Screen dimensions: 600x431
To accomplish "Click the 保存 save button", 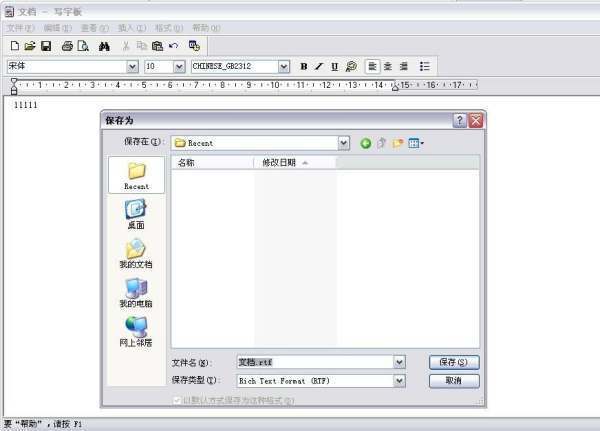I will click(454, 362).
